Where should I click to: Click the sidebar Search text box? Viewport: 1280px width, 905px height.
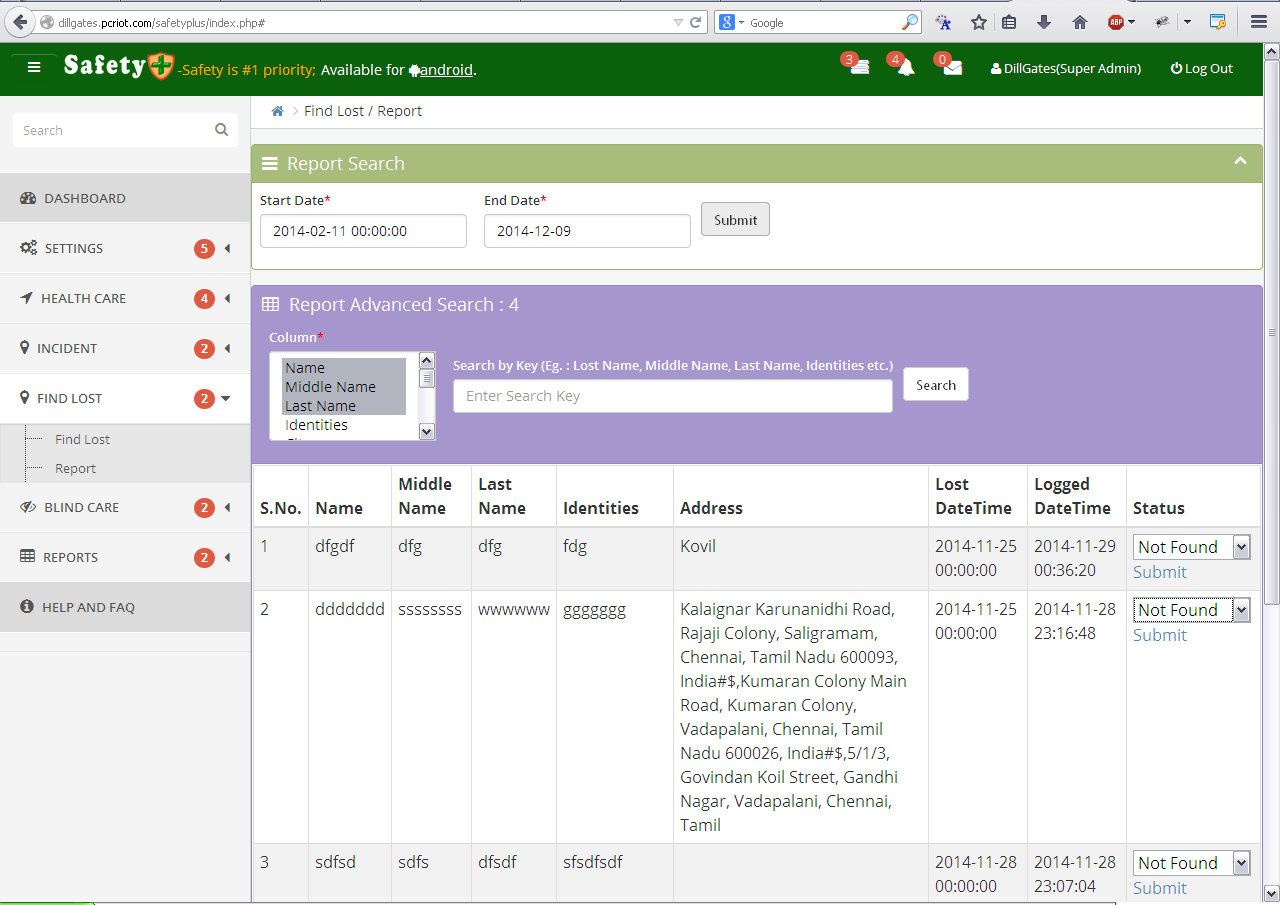pos(125,130)
